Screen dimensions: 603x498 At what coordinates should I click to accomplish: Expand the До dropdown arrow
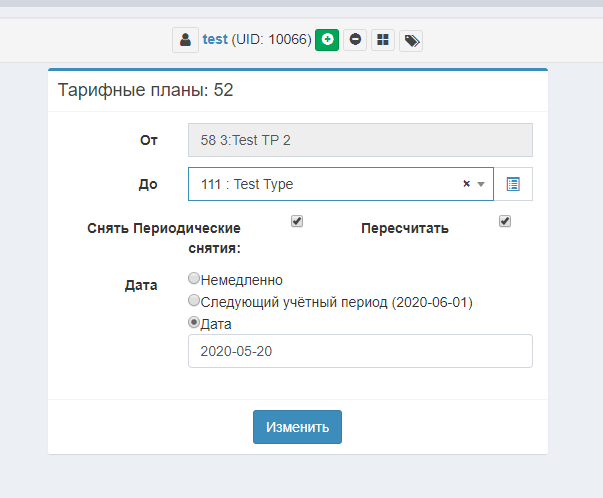click(x=481, y=184)
